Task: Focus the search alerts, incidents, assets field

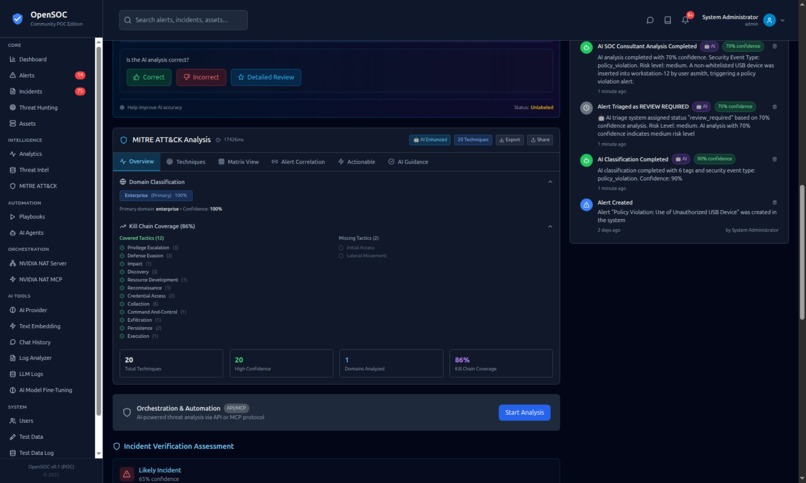Action: coord(184,20)
